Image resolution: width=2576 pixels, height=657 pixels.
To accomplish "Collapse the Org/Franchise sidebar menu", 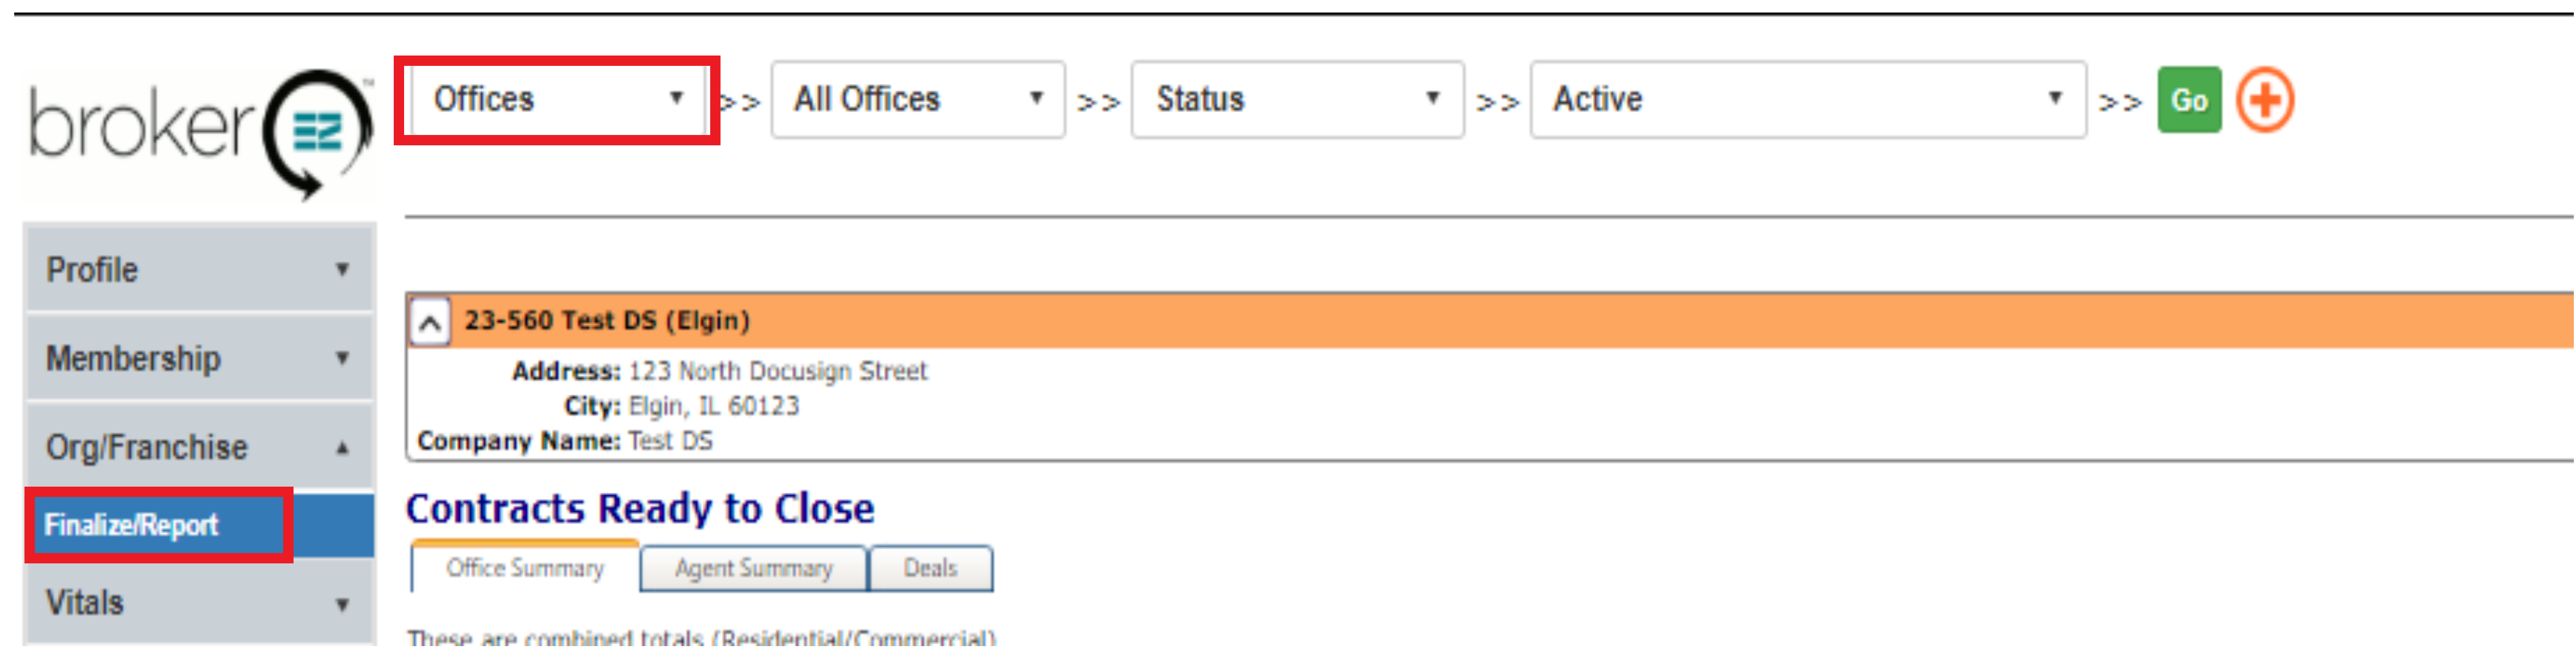I will pos(198,447).
